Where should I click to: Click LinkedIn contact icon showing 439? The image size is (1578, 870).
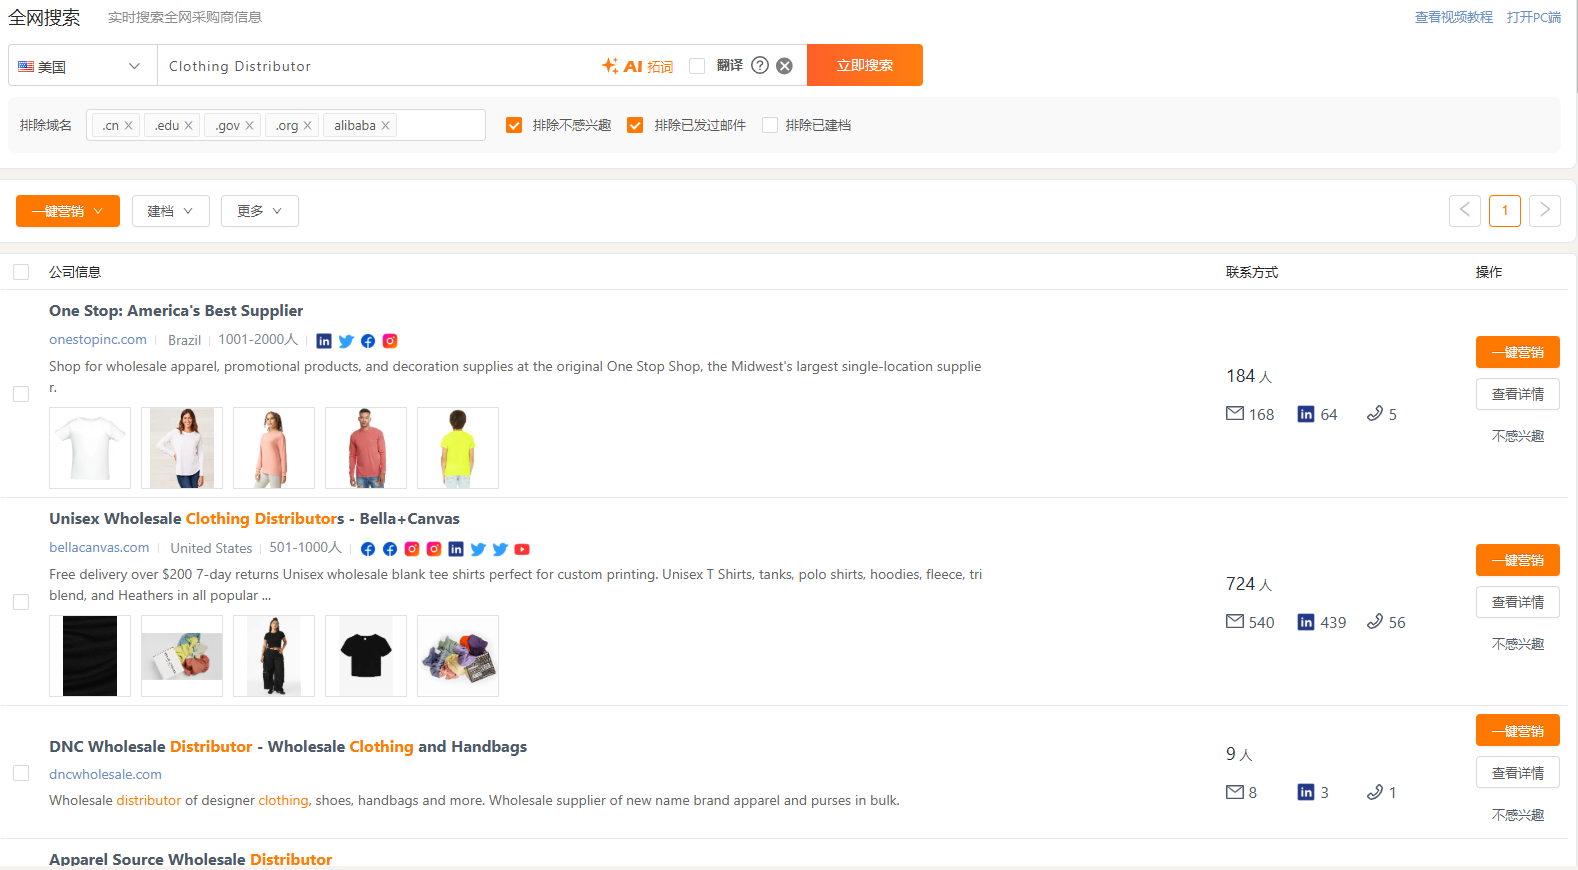pyautogui.click(x=1306, y=622)
